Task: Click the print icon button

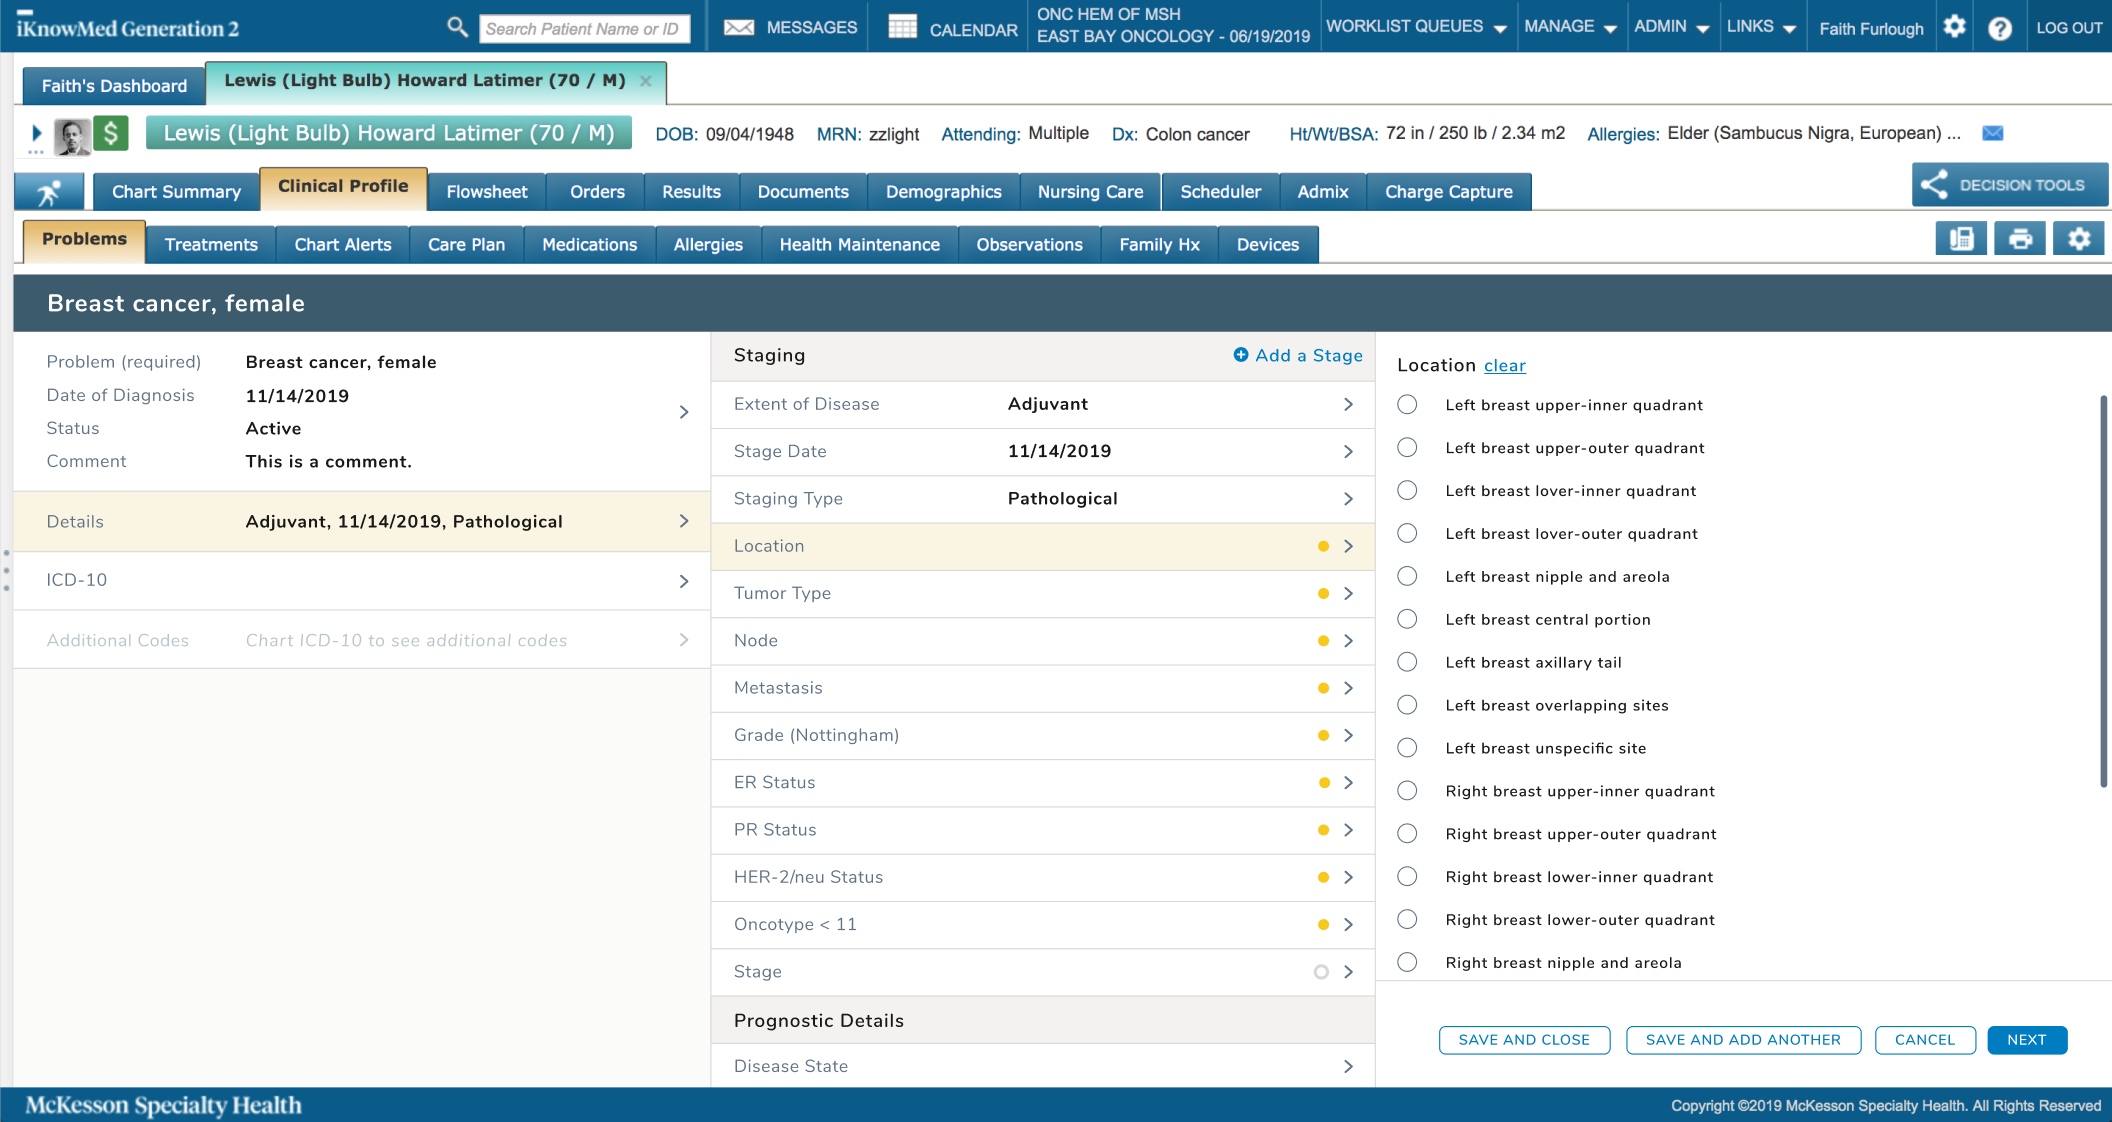Action: tap(2020, 239)
